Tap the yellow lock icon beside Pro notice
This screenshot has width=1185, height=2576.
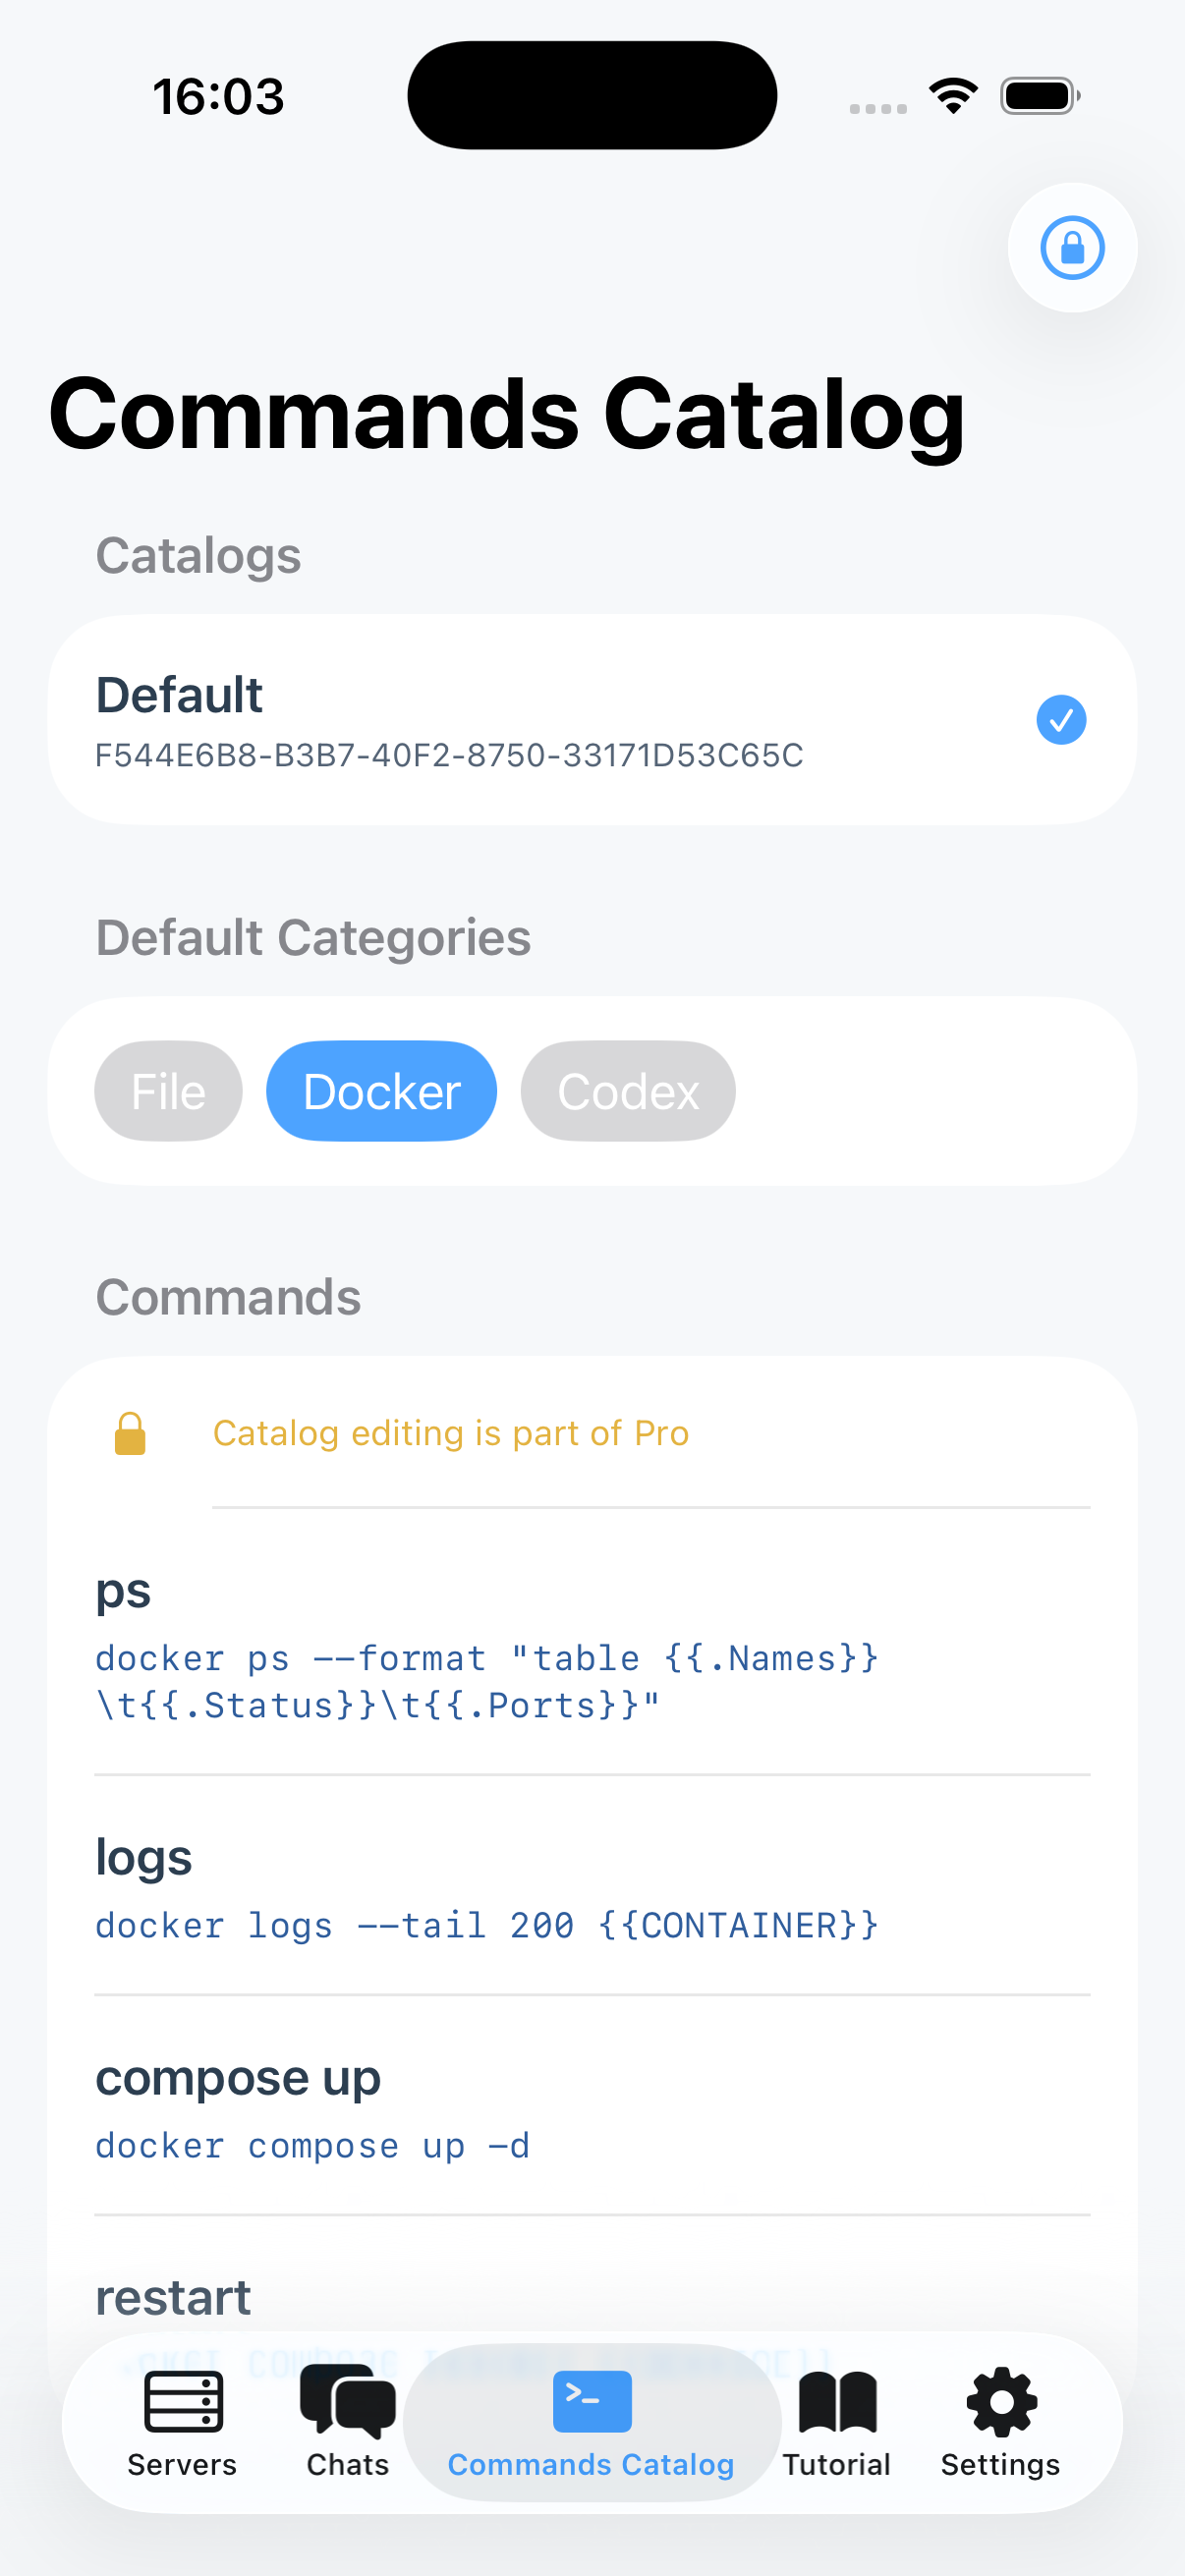pyautogui.click(x=130, y=1432)
